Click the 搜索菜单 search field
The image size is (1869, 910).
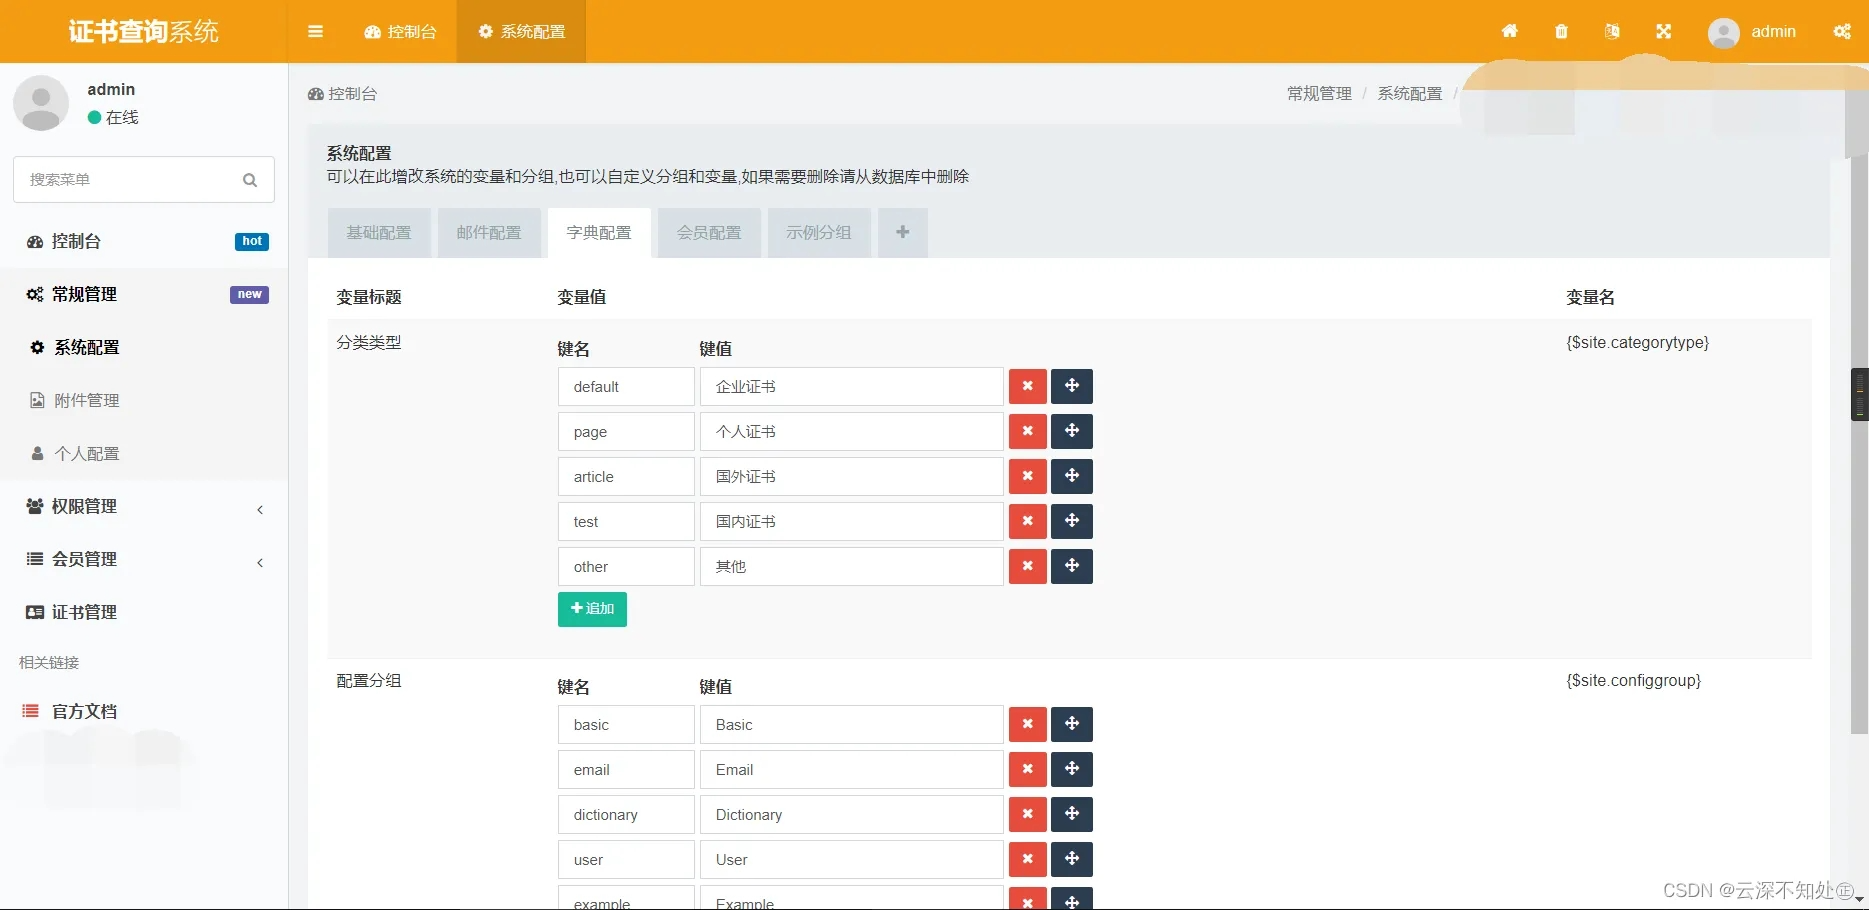tap(144, 180)
